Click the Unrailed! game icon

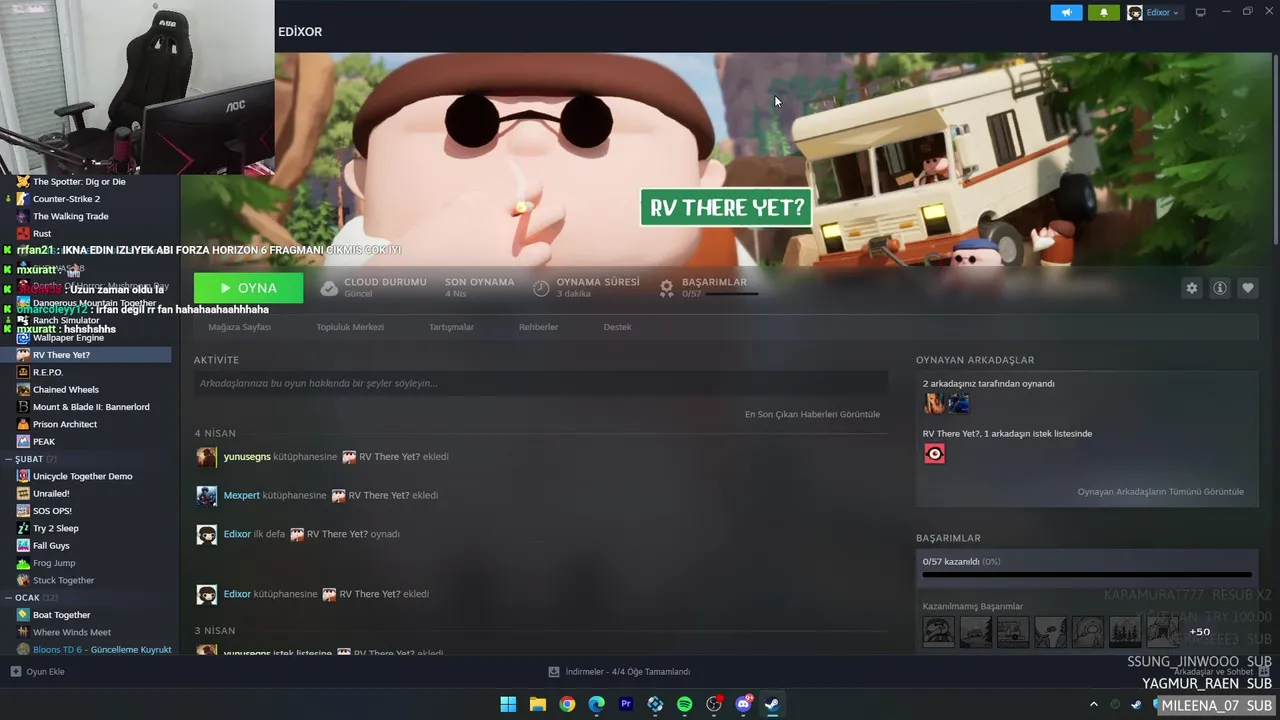23,494
